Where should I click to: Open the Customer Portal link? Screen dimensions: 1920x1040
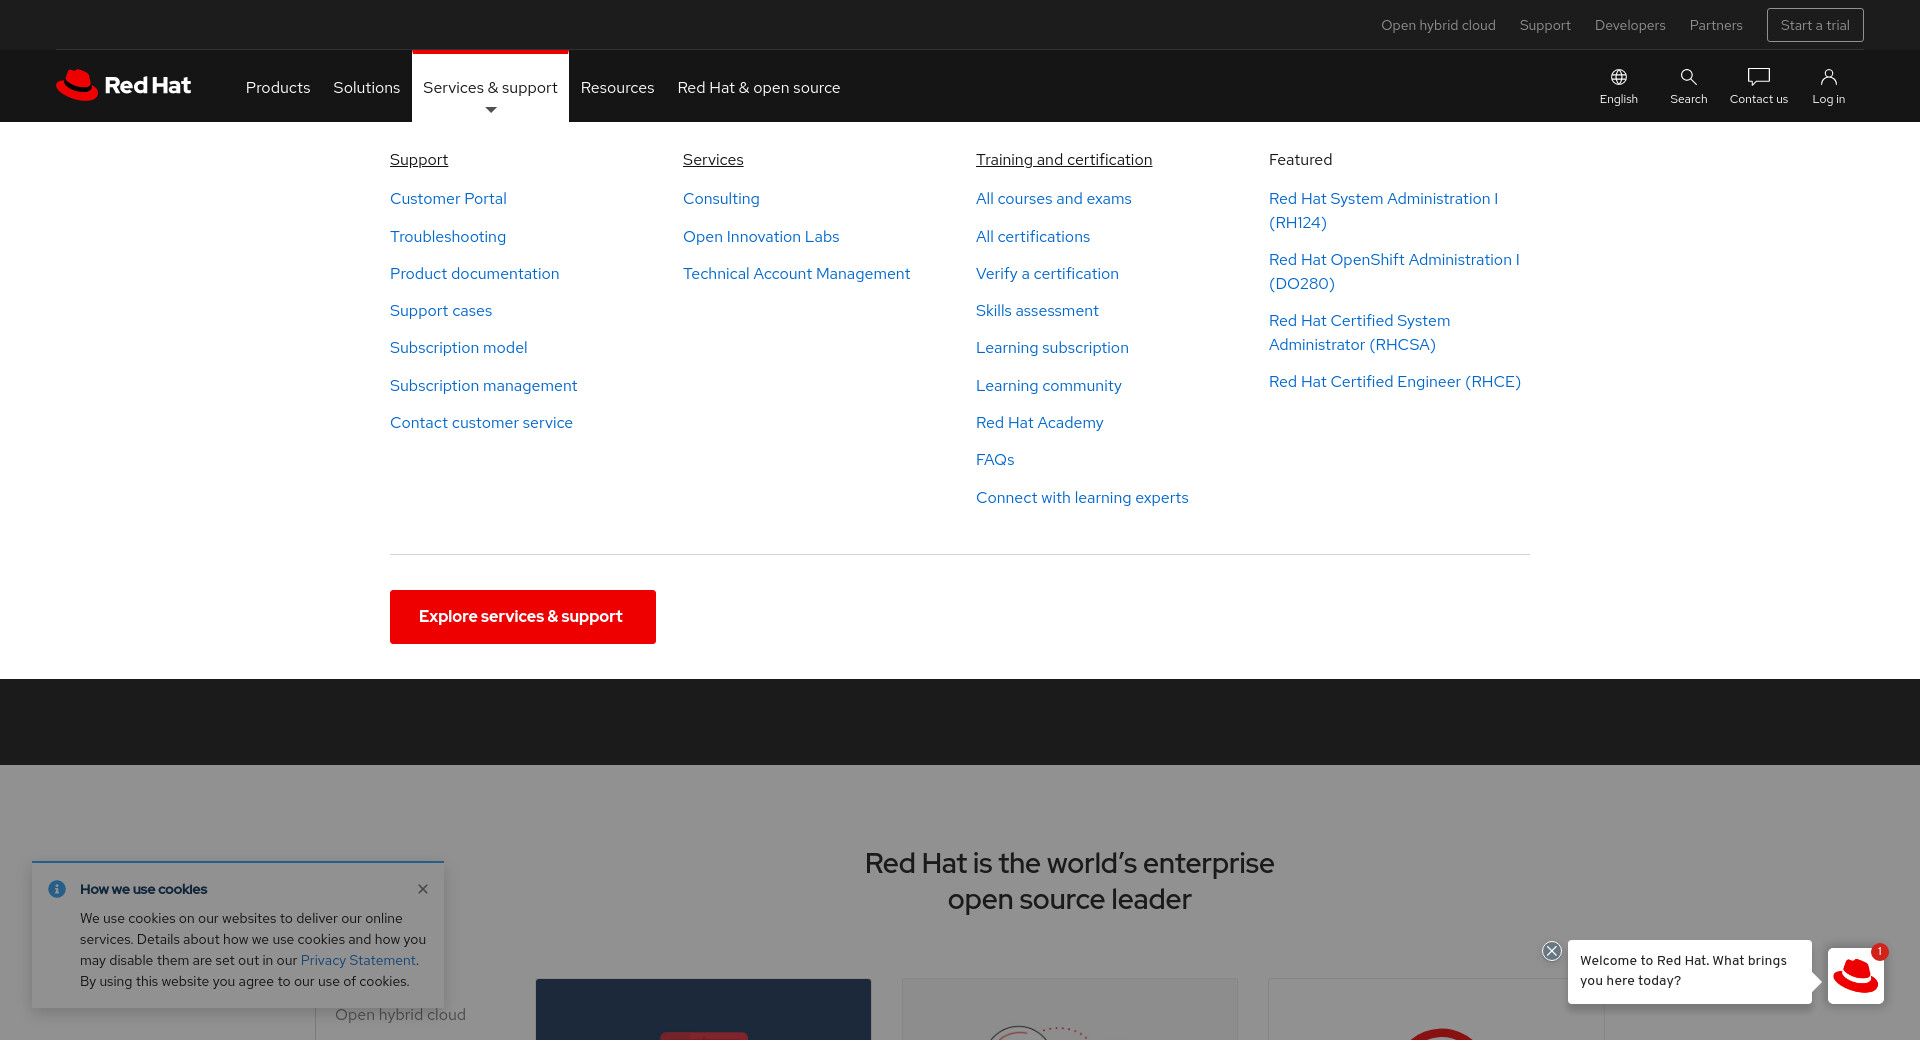(448, 199)
